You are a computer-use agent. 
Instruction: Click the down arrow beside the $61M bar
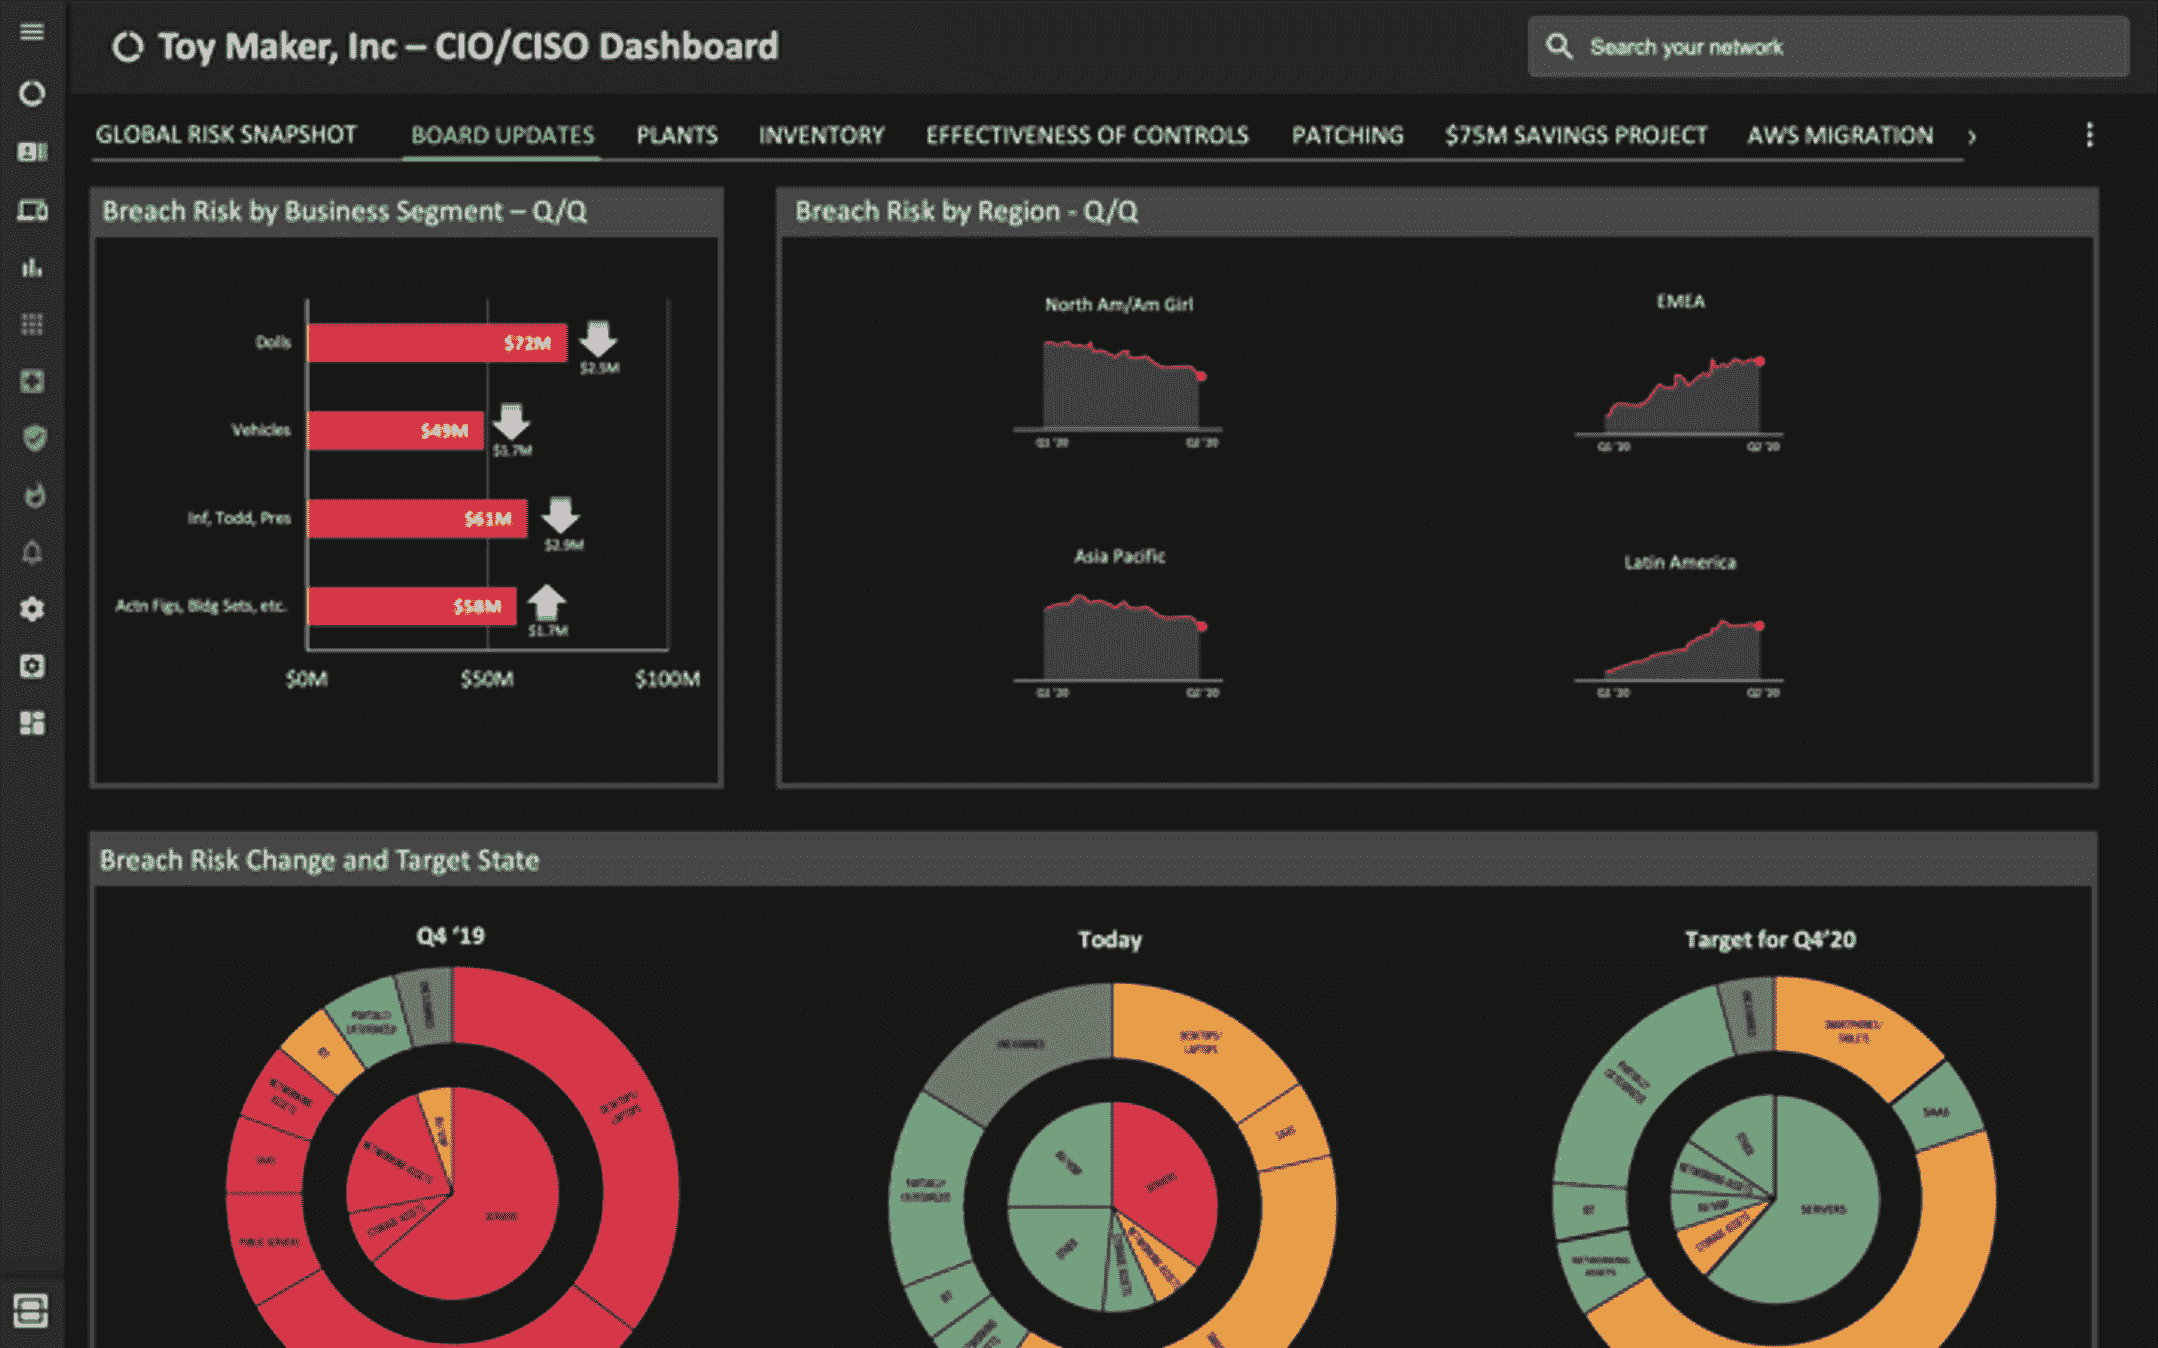coord(560,515)
